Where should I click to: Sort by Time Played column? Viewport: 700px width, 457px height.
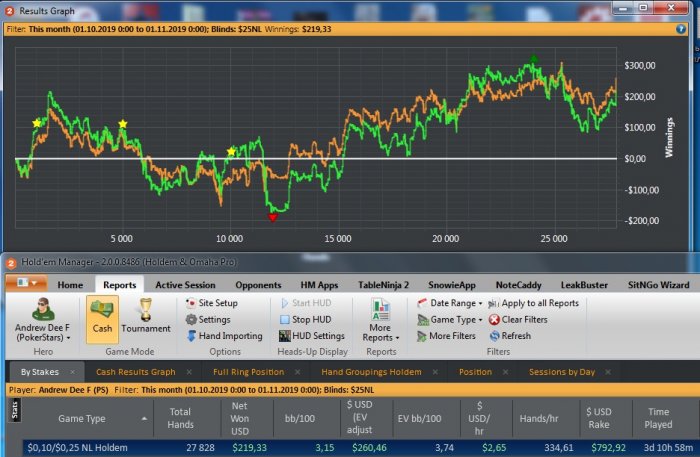point(658,418)
